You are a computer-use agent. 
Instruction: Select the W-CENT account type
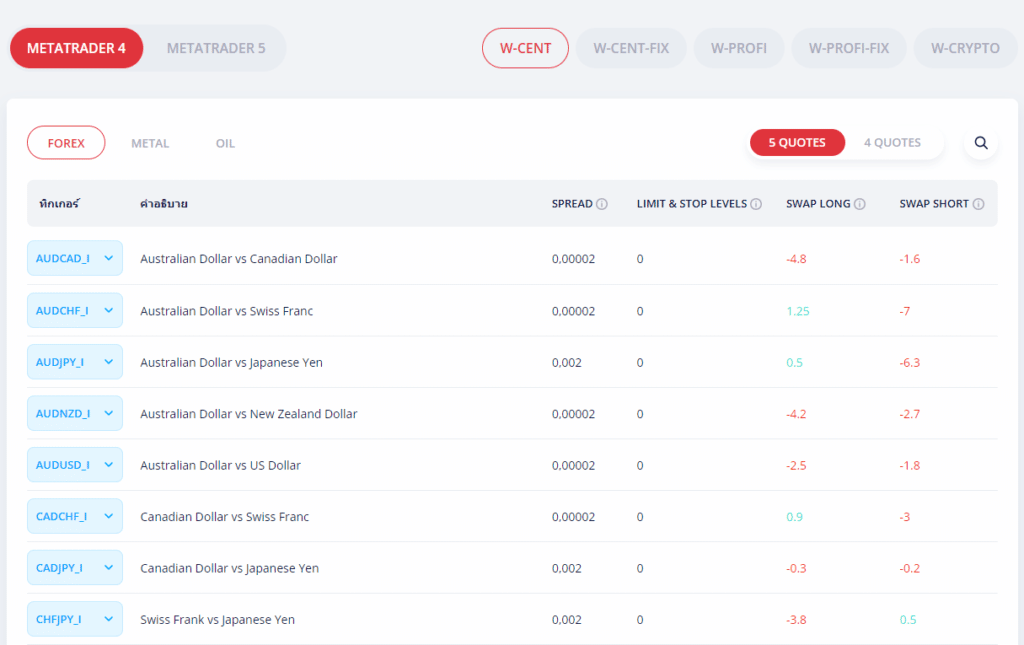pyautogui.click(x=525, y=48)
